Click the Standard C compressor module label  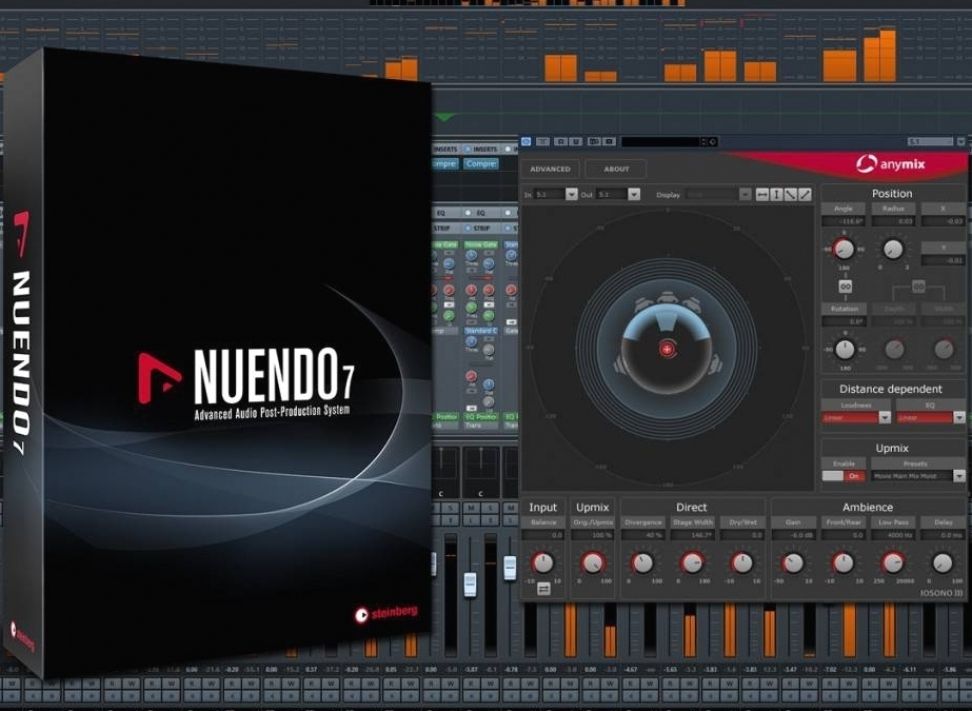480,331
